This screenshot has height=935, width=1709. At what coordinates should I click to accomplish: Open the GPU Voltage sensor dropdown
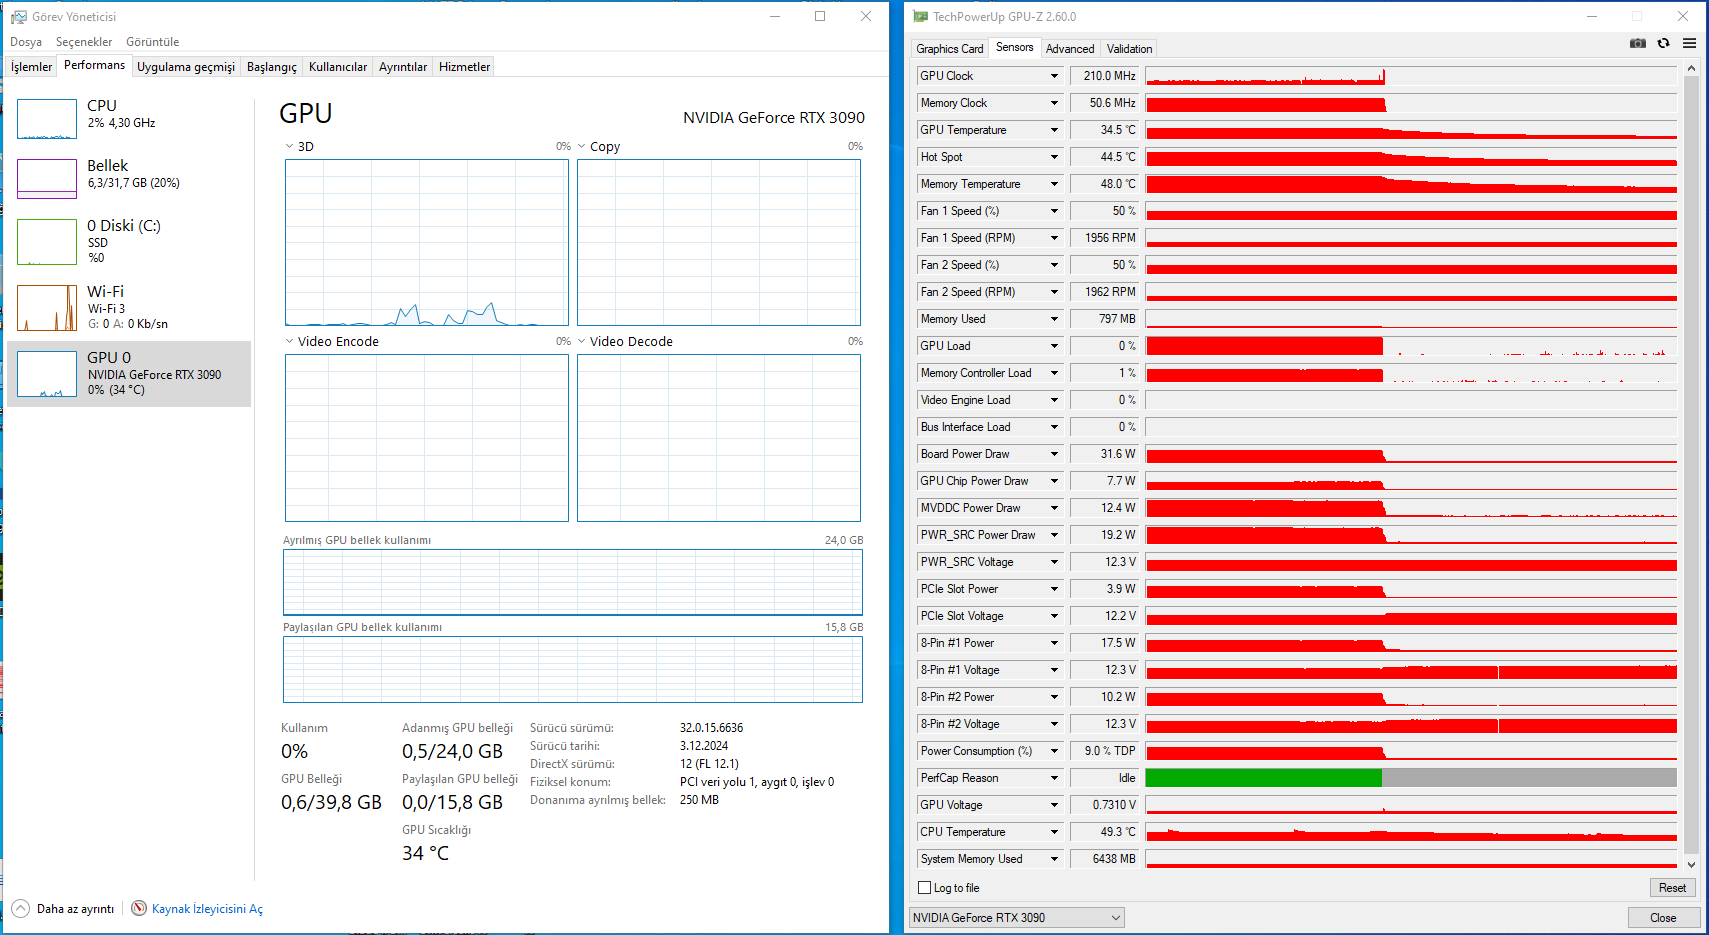1054,805
